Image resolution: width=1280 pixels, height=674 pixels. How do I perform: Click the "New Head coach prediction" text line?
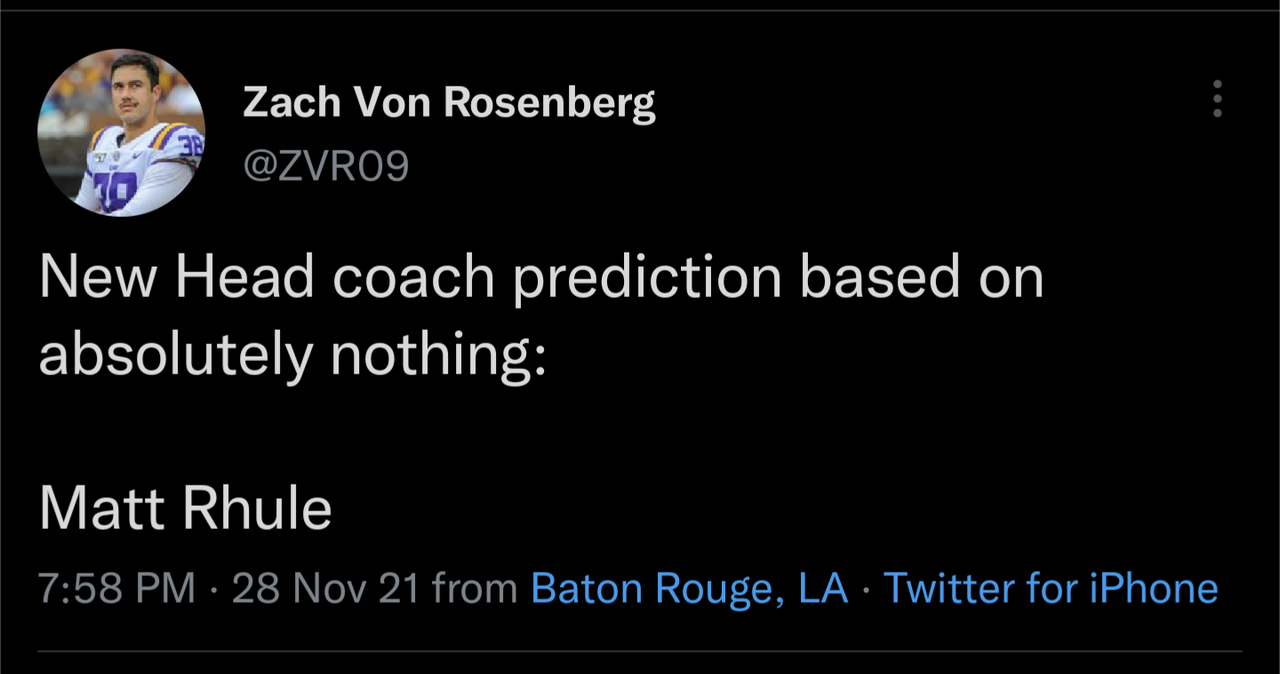coord(541,277)
